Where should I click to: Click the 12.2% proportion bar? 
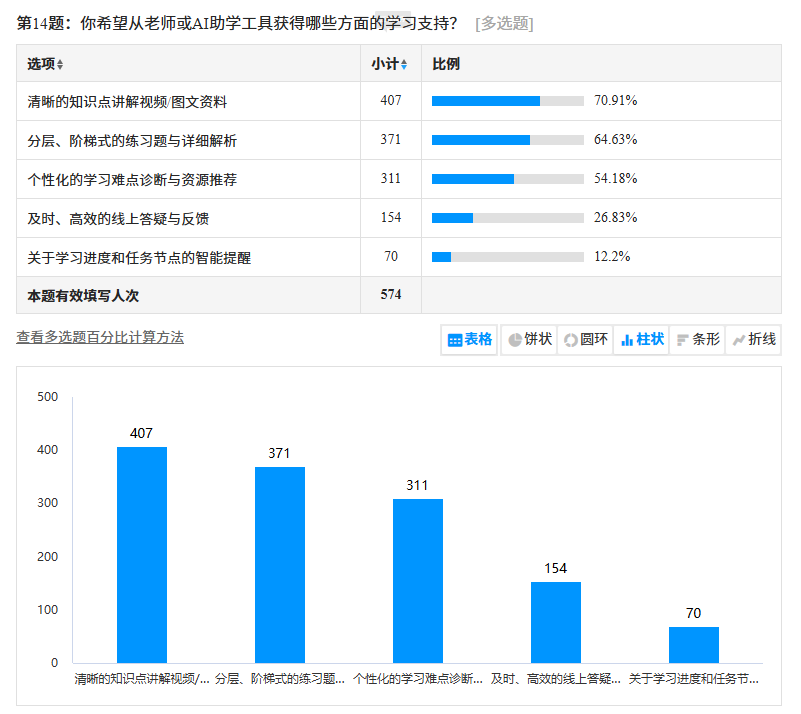click(x=507, y=257)
